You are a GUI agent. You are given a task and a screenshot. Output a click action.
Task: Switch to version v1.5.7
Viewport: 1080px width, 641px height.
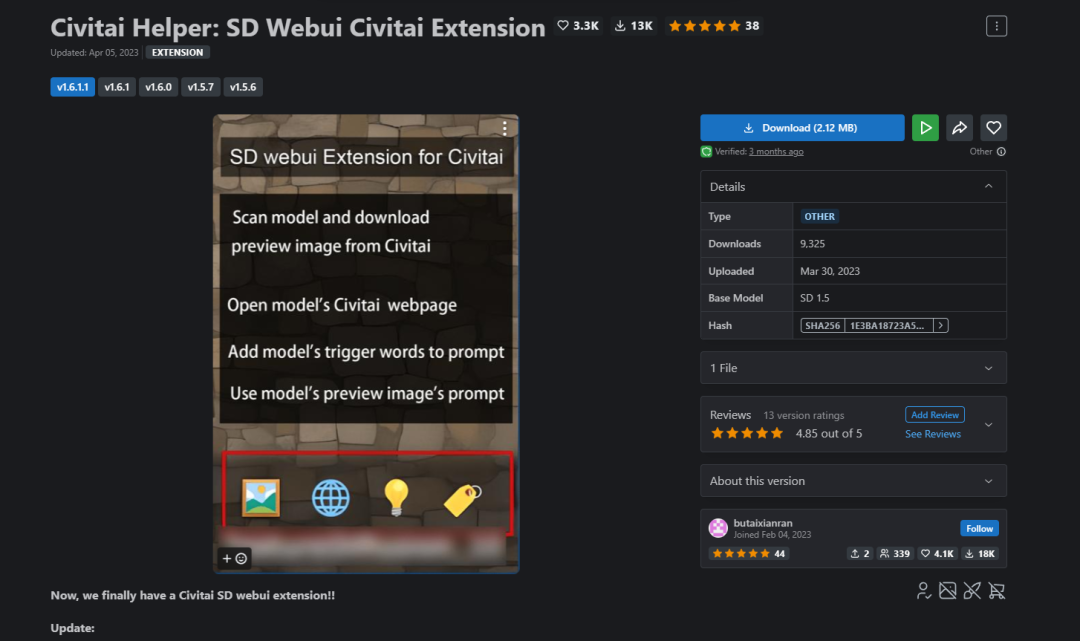[x=202, y=86]
